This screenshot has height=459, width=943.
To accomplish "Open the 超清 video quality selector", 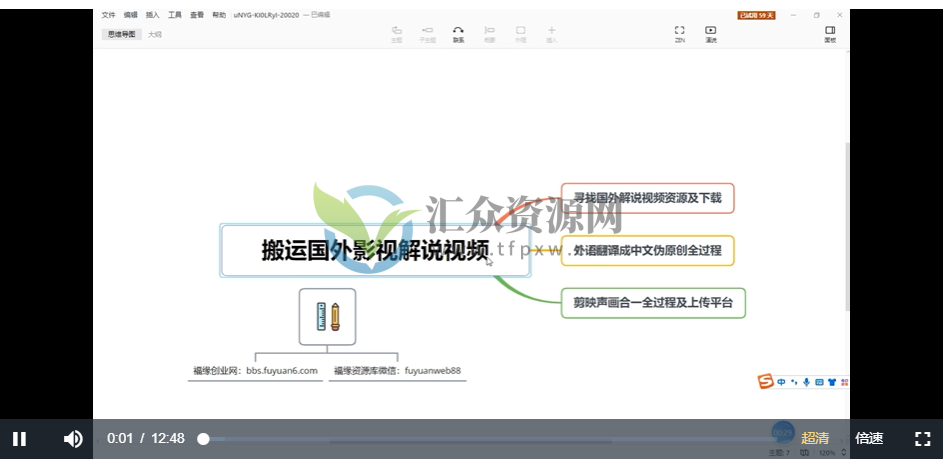I will pos(815,439).
